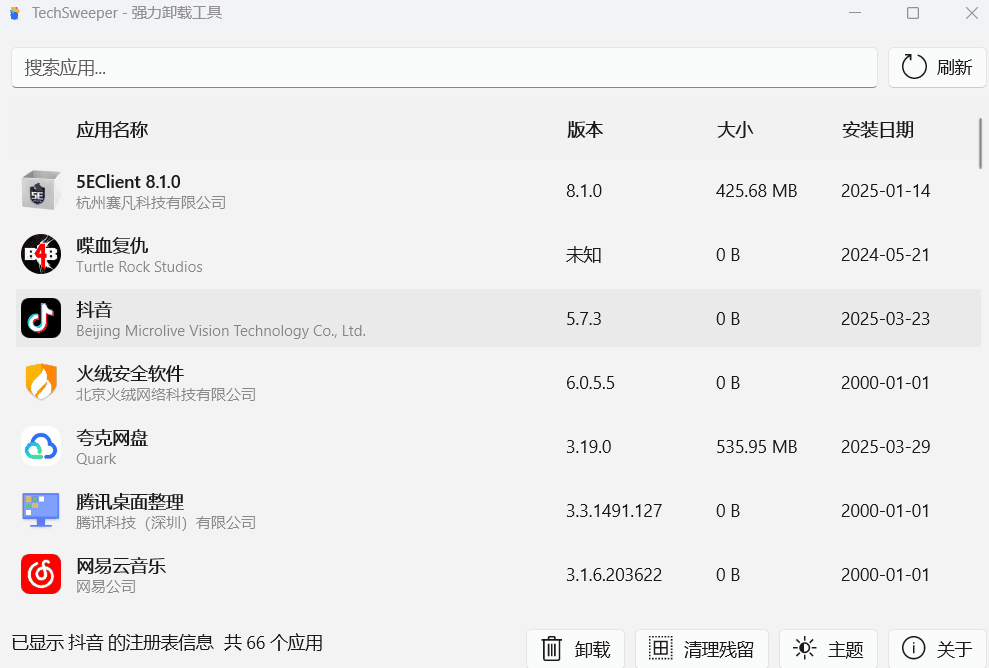Viewport: 989px width, 668px height.
Task: Click the 火绒安全软件 shield icon
Action: pyautogui.click(x=41, y=382)
